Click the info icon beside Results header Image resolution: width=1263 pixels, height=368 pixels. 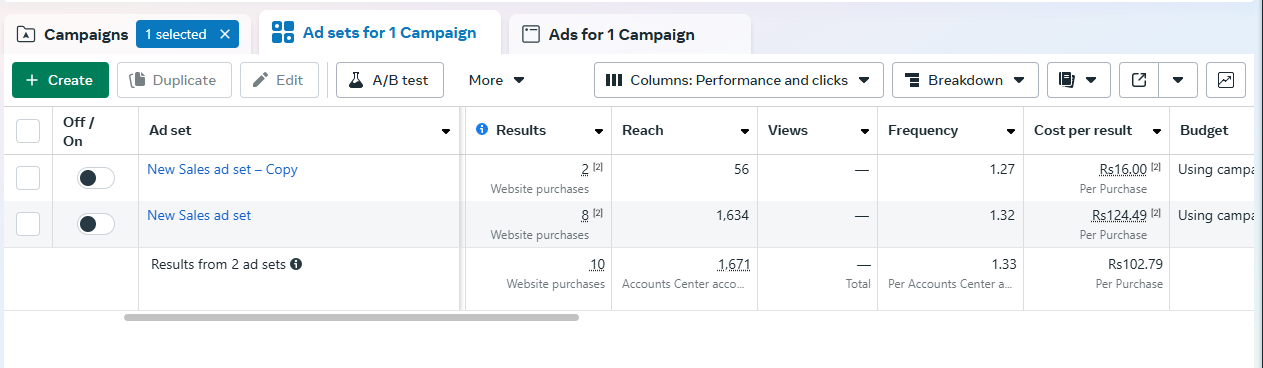coord(482,130)
